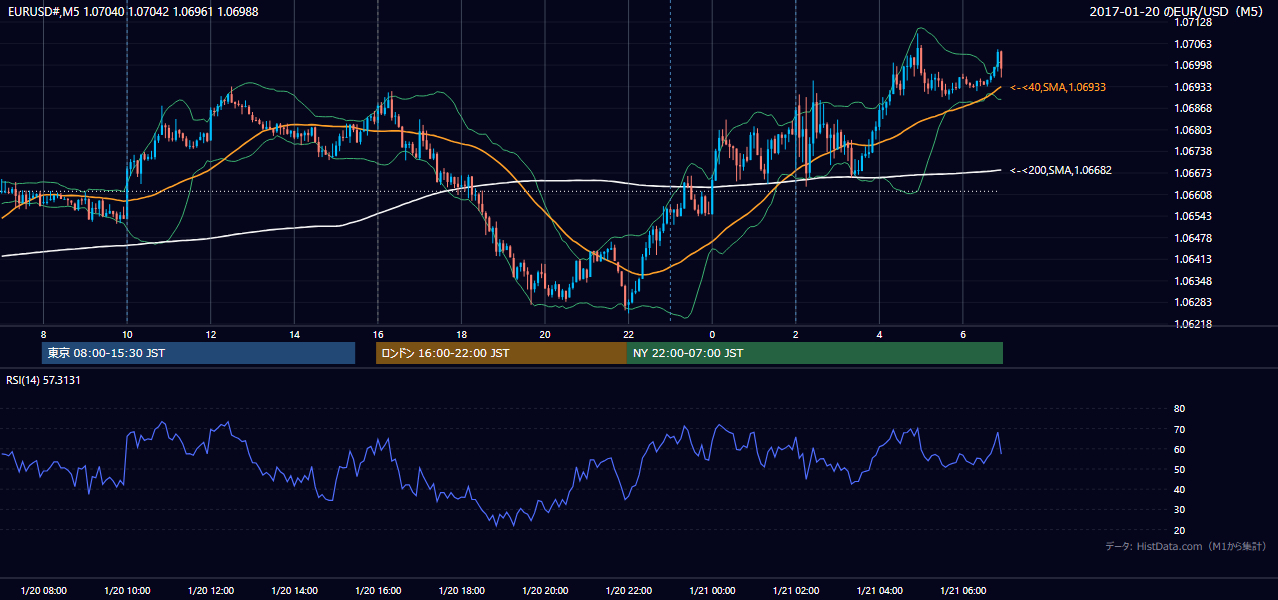Click hour label 12 under the price chart
This screenshot has width=1278, height=600.
click(211, 334)
